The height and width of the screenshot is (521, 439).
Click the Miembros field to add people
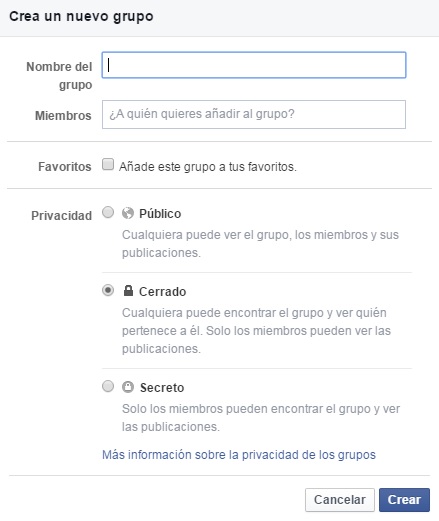coord(254,114)
